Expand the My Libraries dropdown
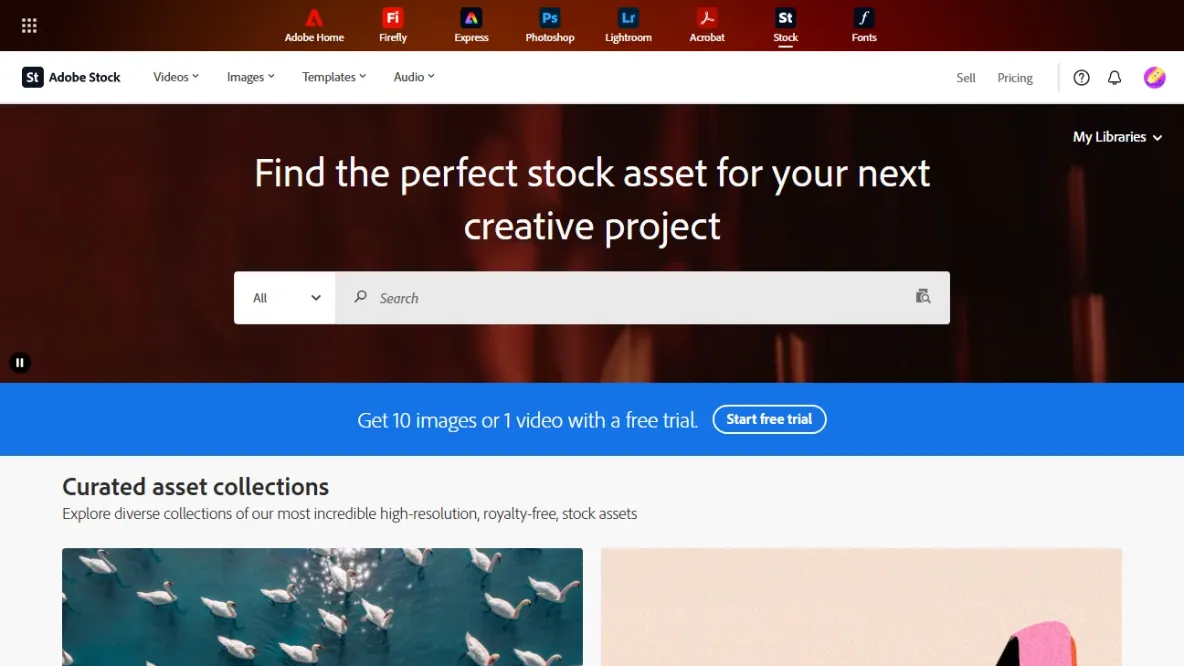 [x=1117, y=137]
